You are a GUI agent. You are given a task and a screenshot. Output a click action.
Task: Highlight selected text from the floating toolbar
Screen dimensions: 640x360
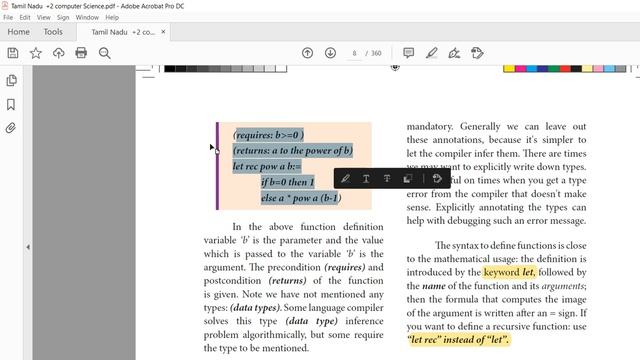pos(345,178)
